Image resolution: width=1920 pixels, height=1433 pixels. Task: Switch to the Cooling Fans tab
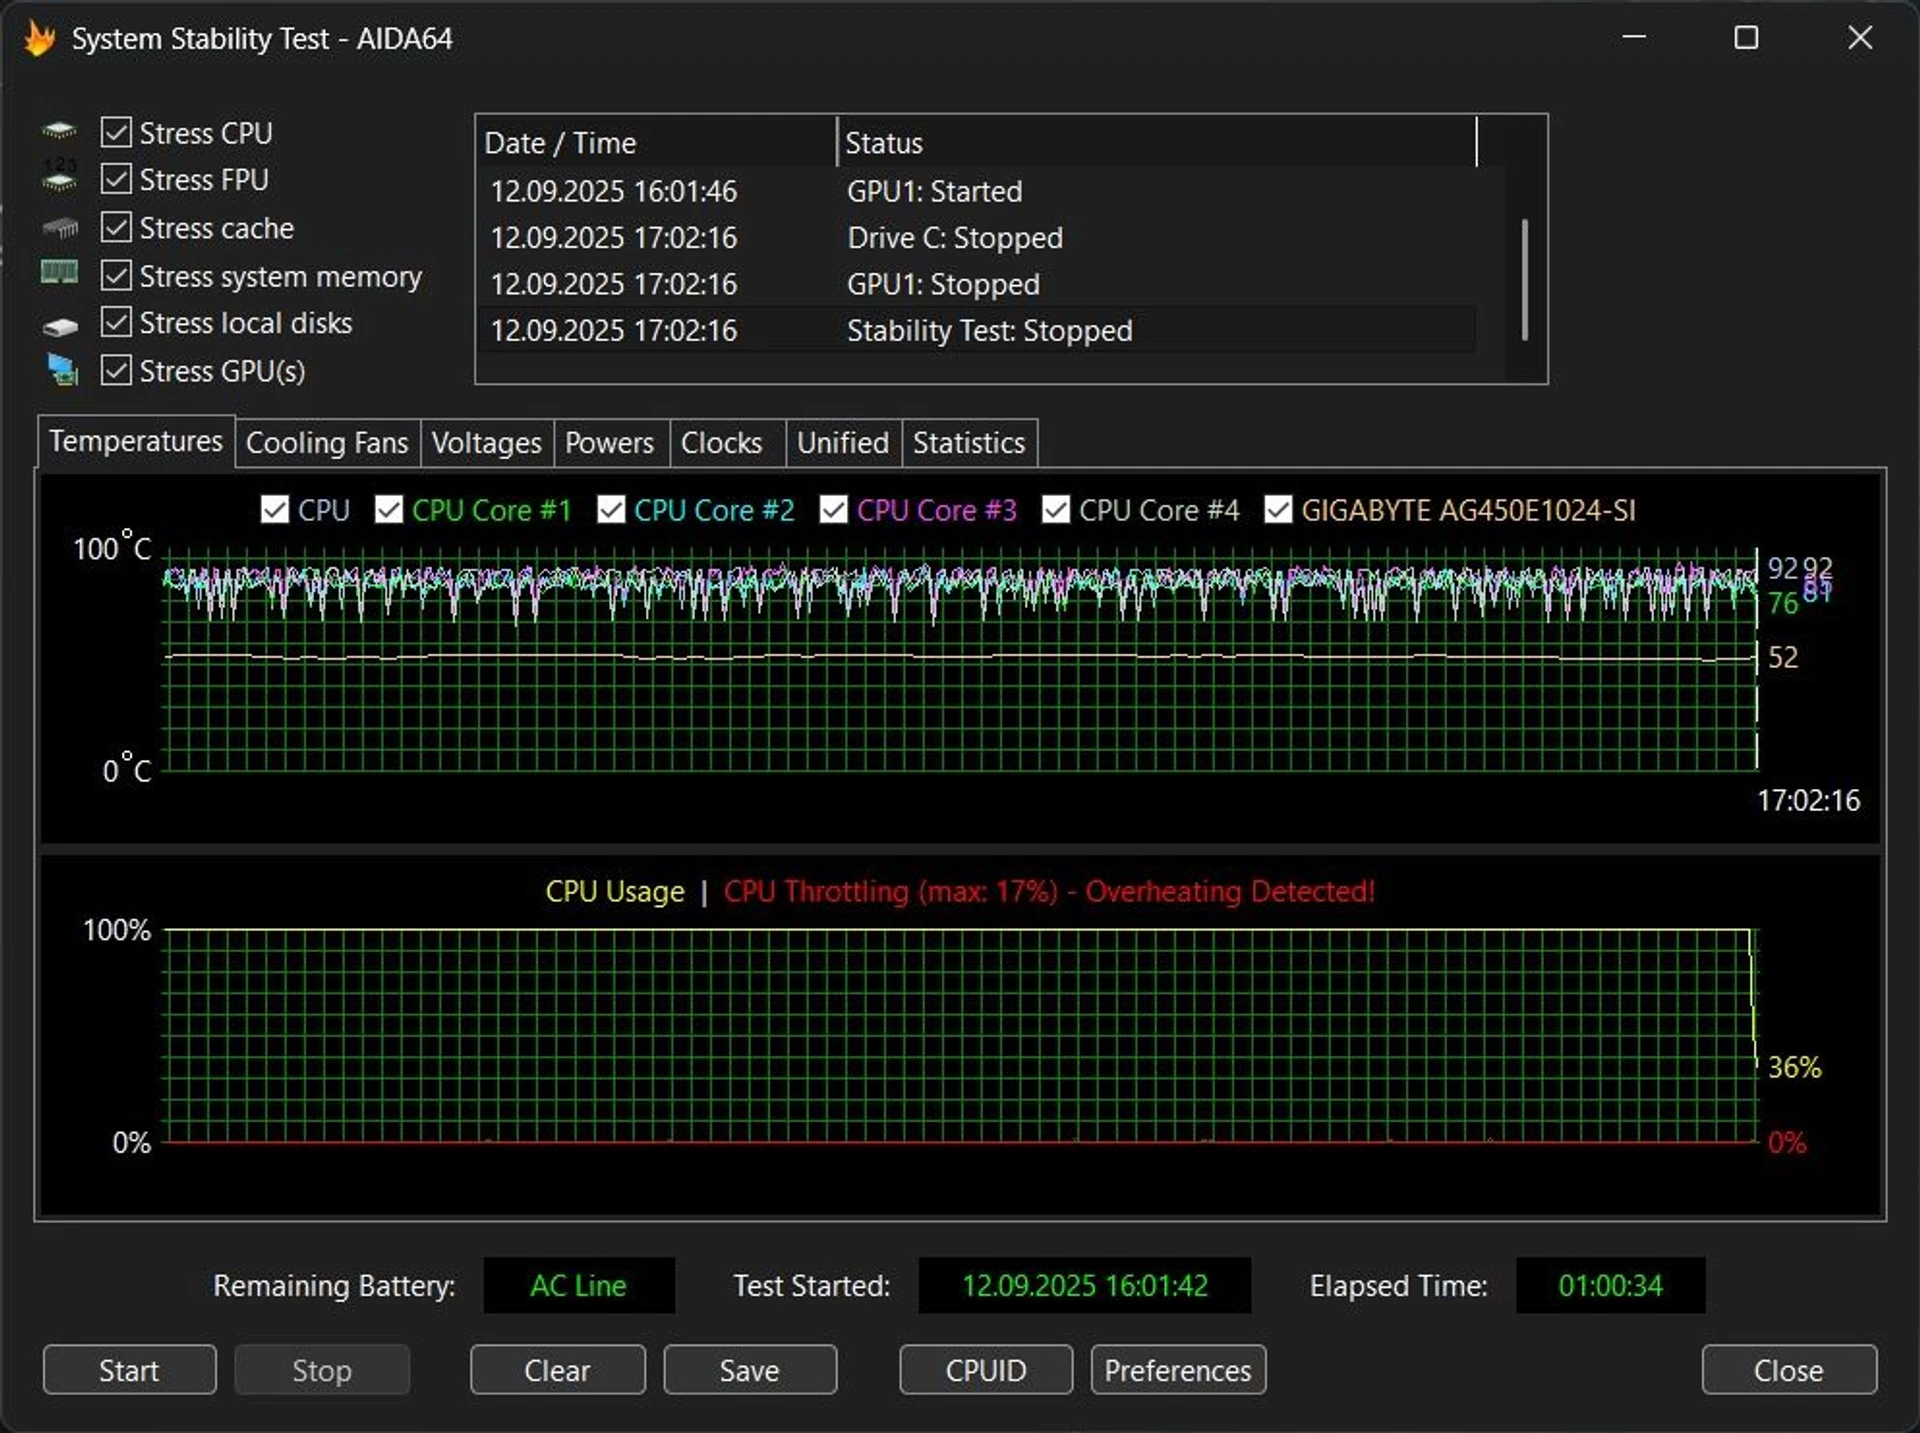point(327,443)
